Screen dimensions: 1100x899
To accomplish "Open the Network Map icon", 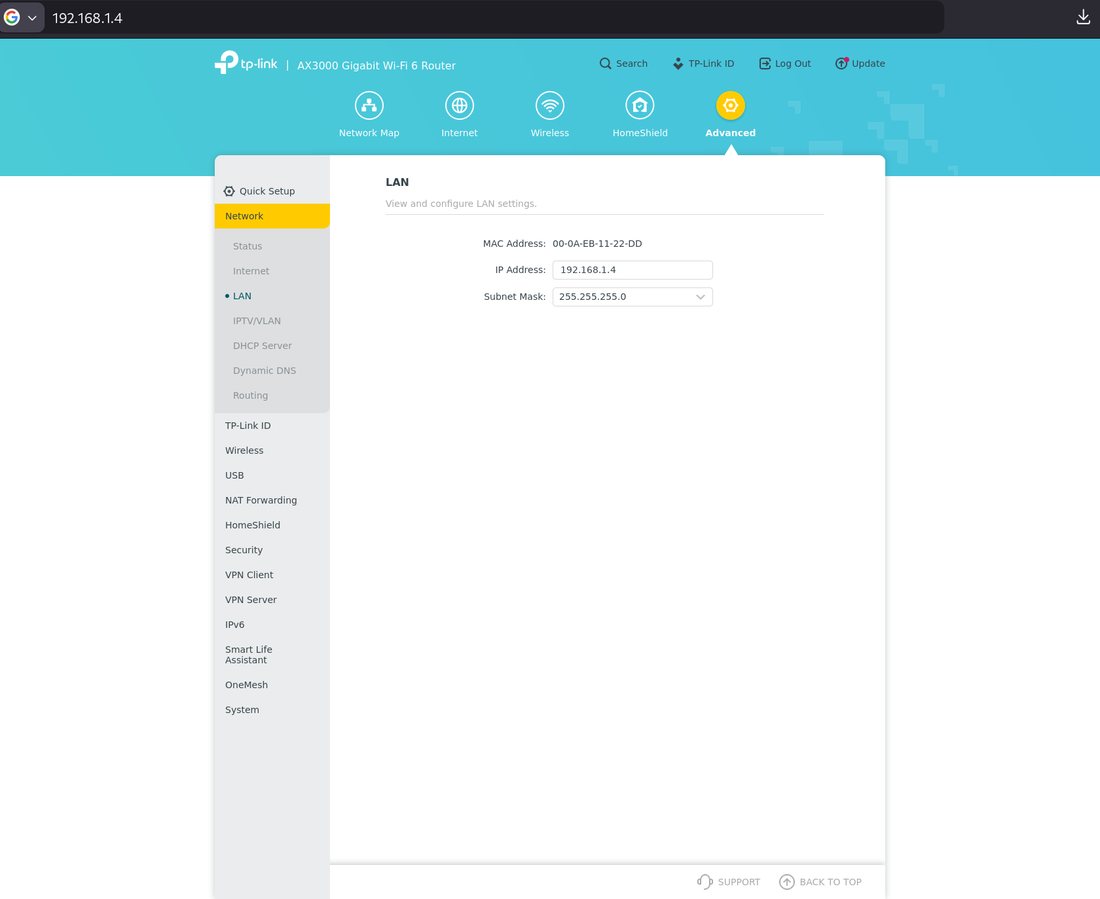I will pyautogui.click(x=369, y=106).
